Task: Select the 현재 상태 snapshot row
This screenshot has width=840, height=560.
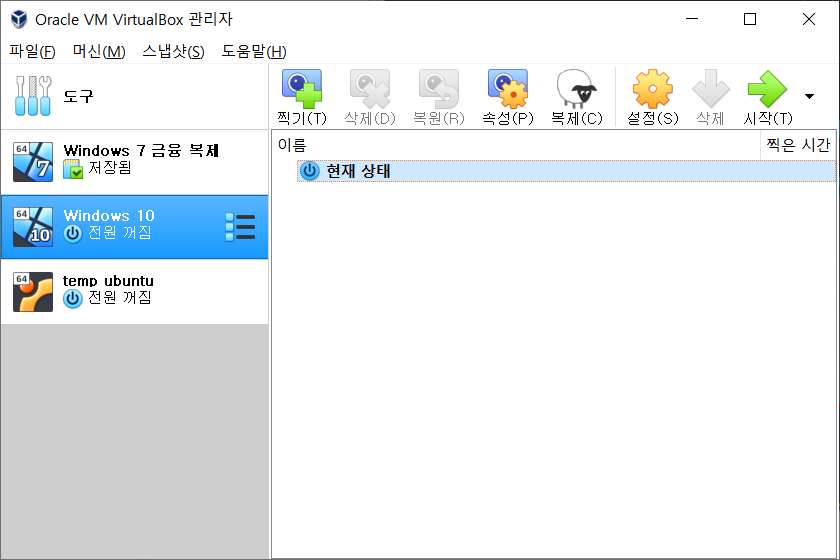Action: (x=566, y=171)
